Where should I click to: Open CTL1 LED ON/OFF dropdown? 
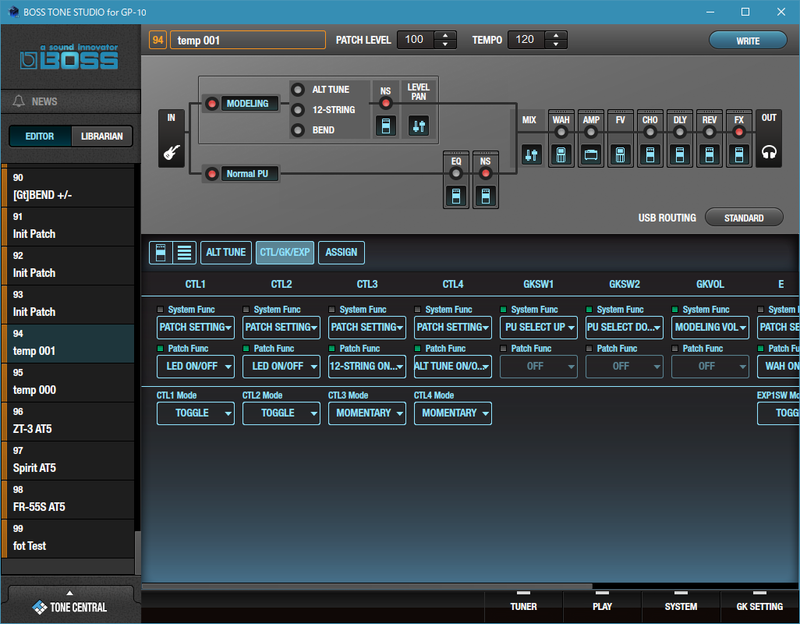pyautogui.click(x=195, y=366)
